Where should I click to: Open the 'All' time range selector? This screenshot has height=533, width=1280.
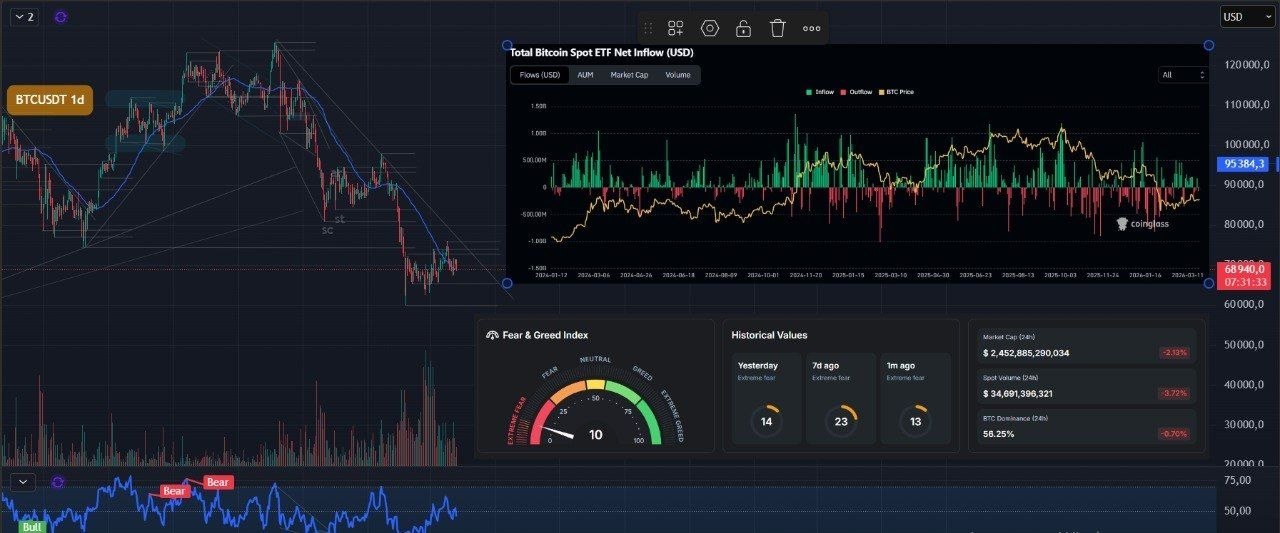1182,75
